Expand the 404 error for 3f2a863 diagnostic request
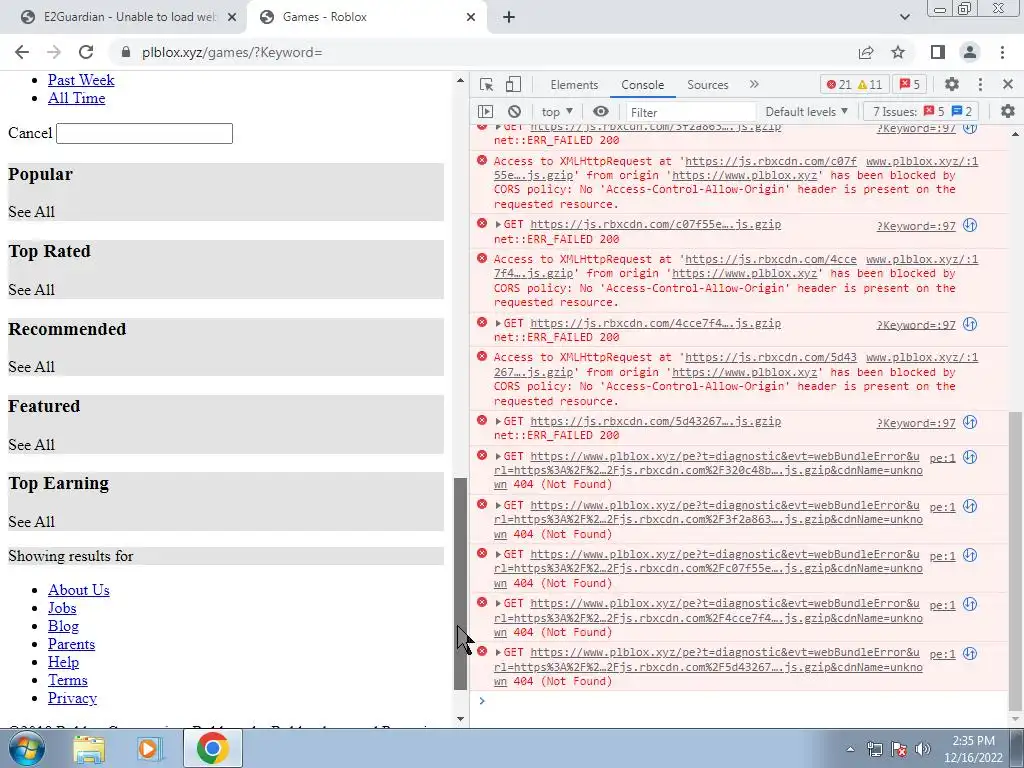The width and height of the screenshot is (1024, 768). (498, 505)
